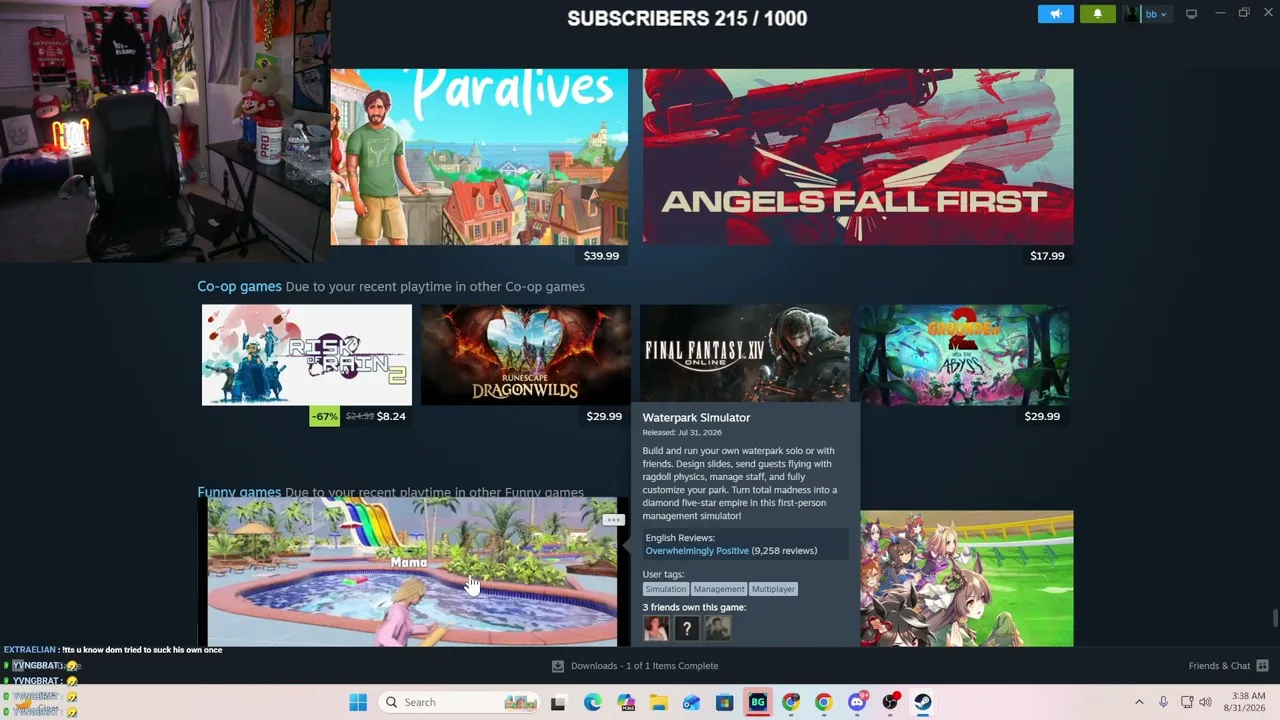Open the Grounded 2 game capsule
The height and width of the screenshot is (720, 1280).
[x=964, y=355]
